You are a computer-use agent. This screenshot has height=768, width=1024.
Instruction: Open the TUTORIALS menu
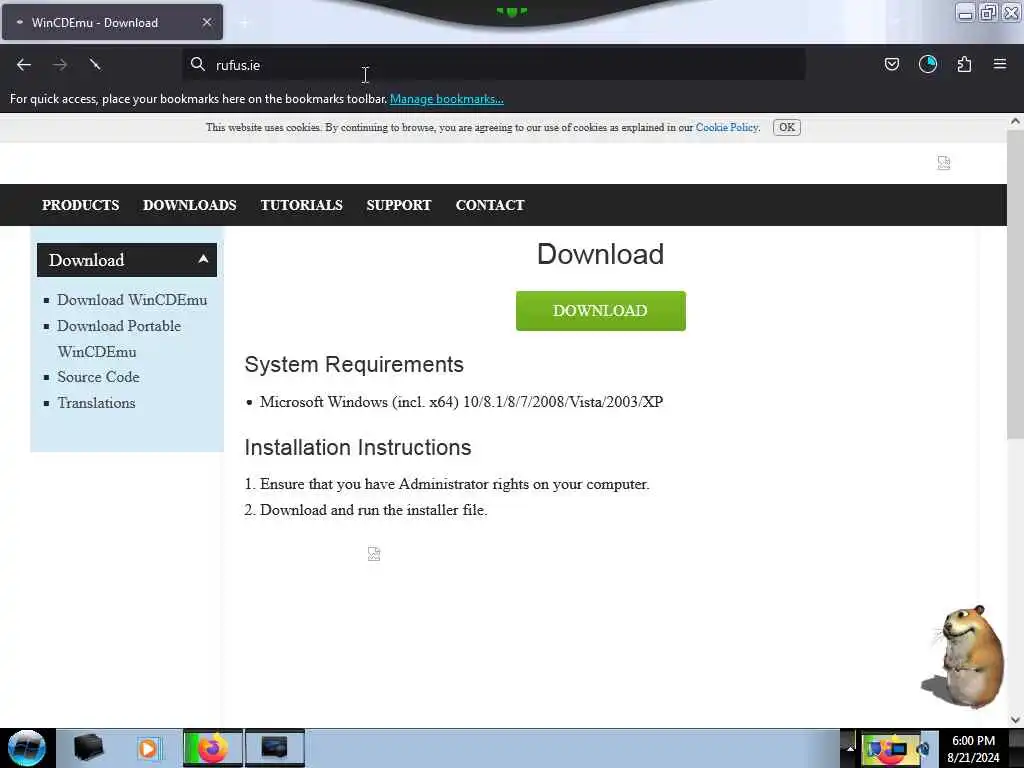(x=301, y=205)
